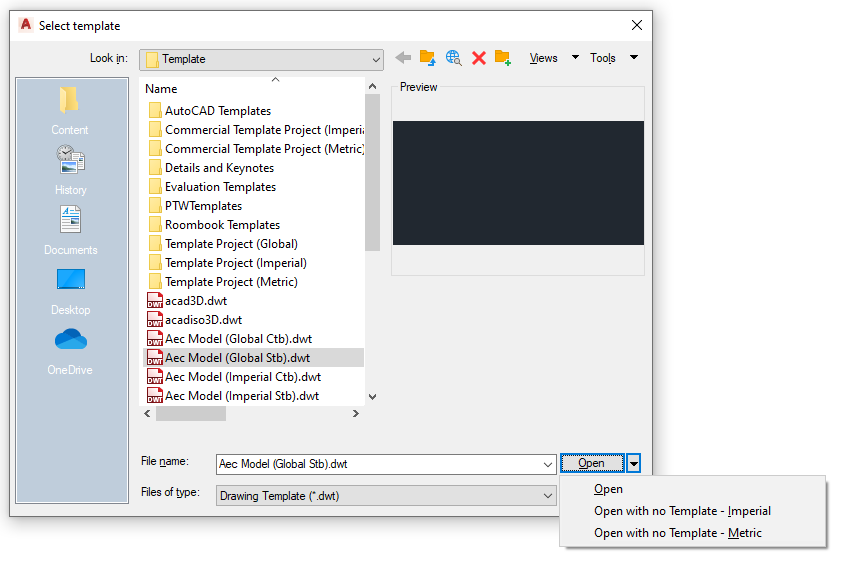This screenshot has height=561, width=847.
Task: Click the horizontal scrollbar thumb
Action: coord(191,414)
